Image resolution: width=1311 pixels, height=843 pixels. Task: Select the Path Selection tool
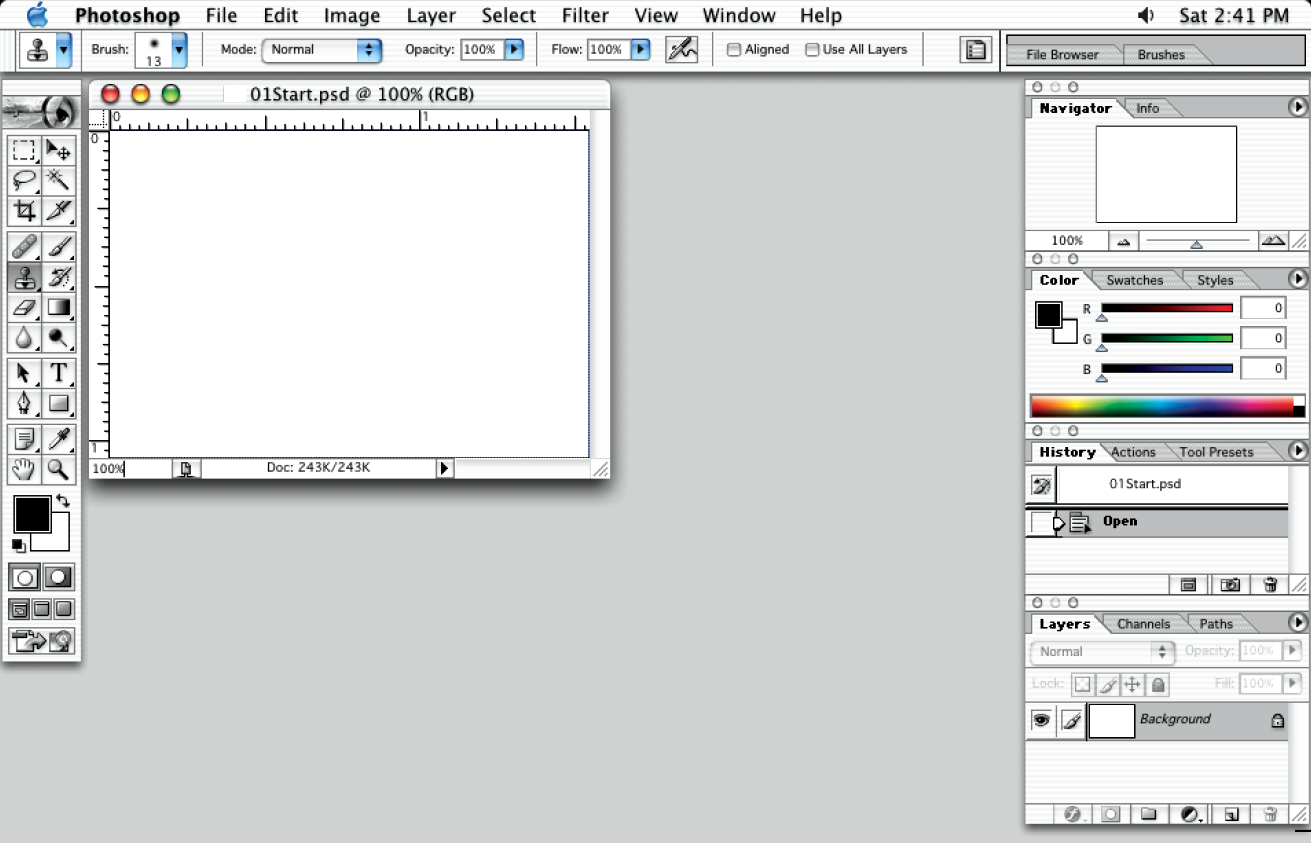tap(24, 374)
